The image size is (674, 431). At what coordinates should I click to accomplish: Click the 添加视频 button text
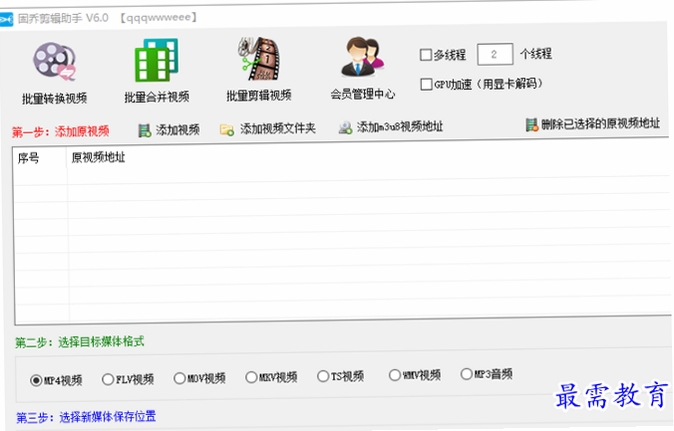click(178, 130)
